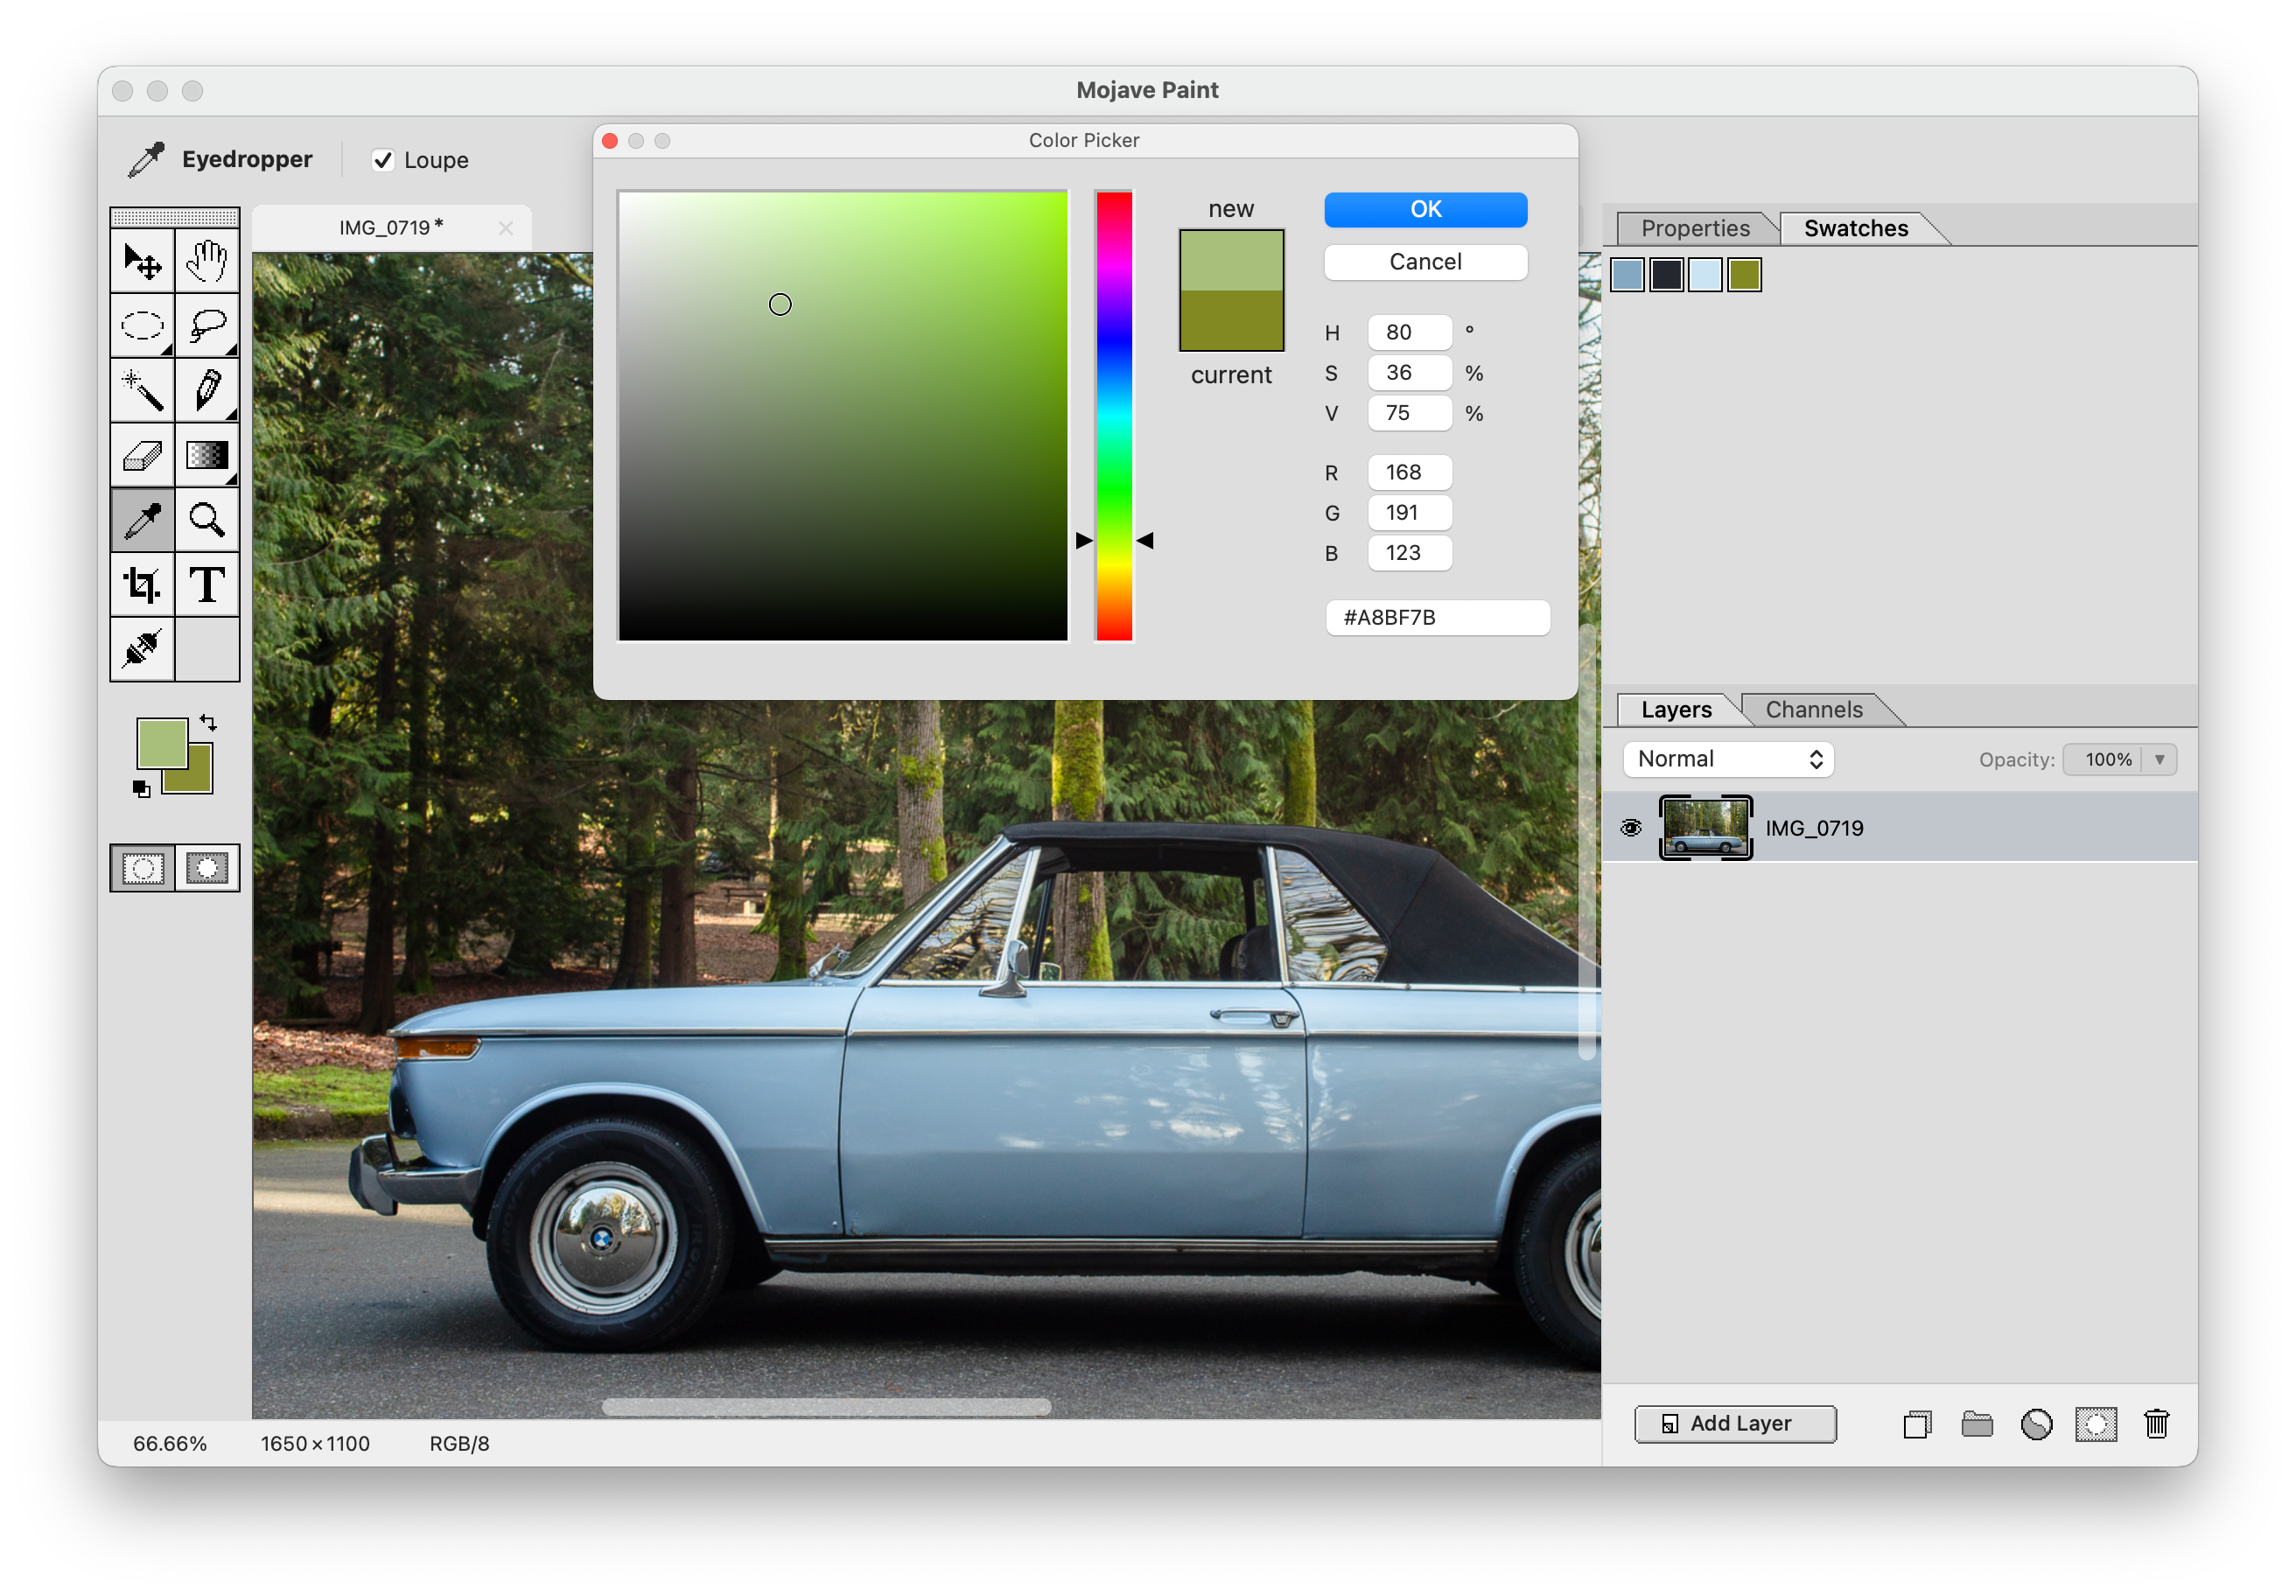This screenshot has width=2296, height=1596.
Task: Uncheck the Loupe checkbox
Action: click(x=382, y=160)
